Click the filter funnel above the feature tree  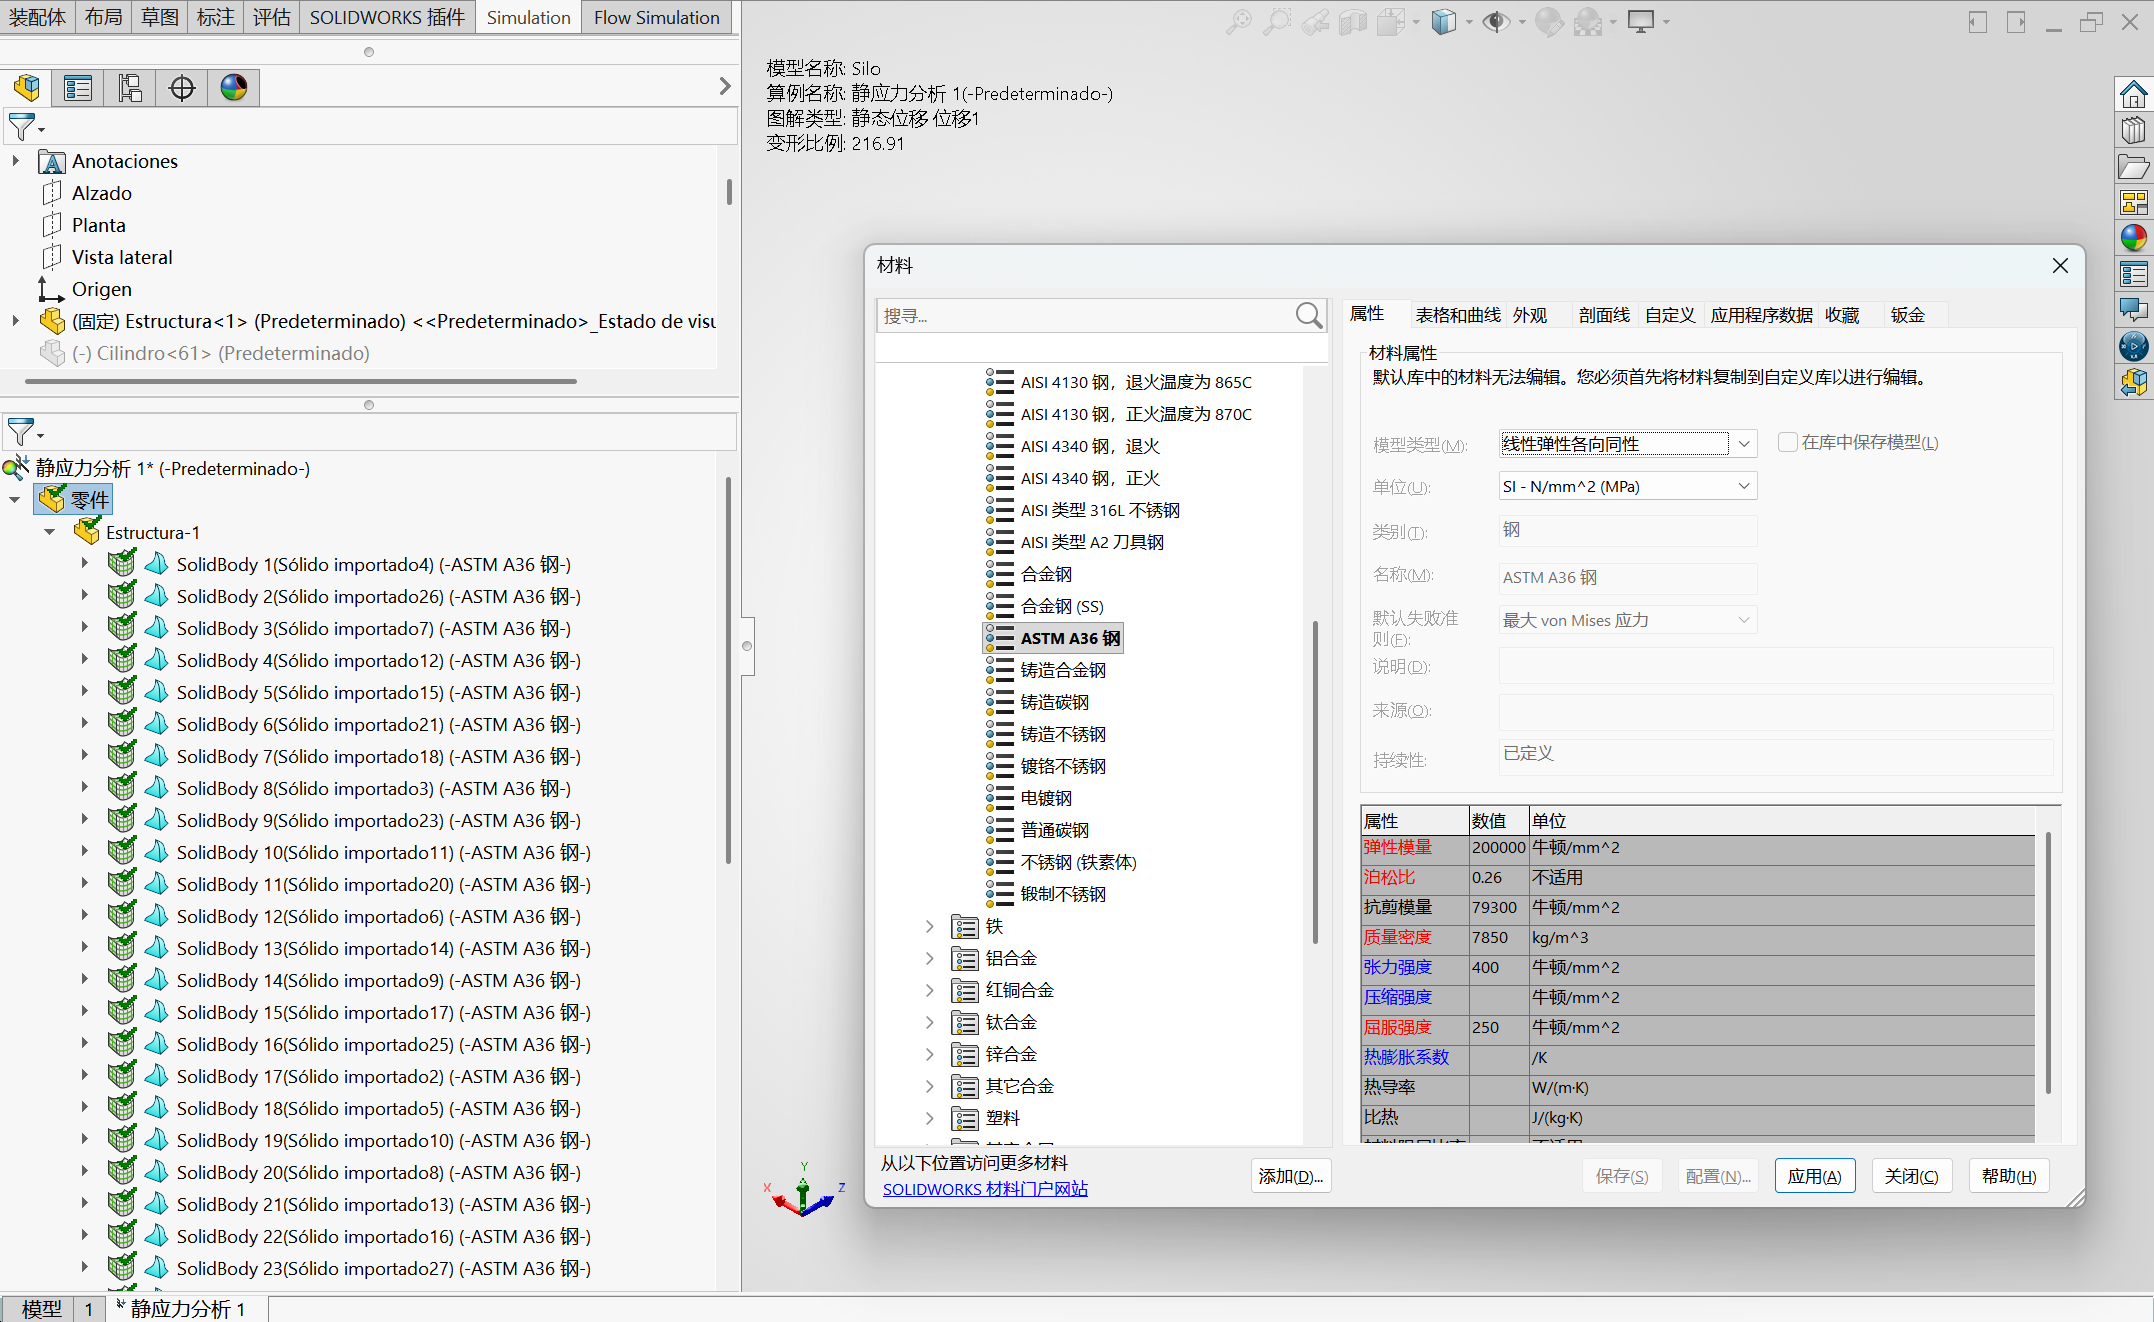click(x=22, y=127)
